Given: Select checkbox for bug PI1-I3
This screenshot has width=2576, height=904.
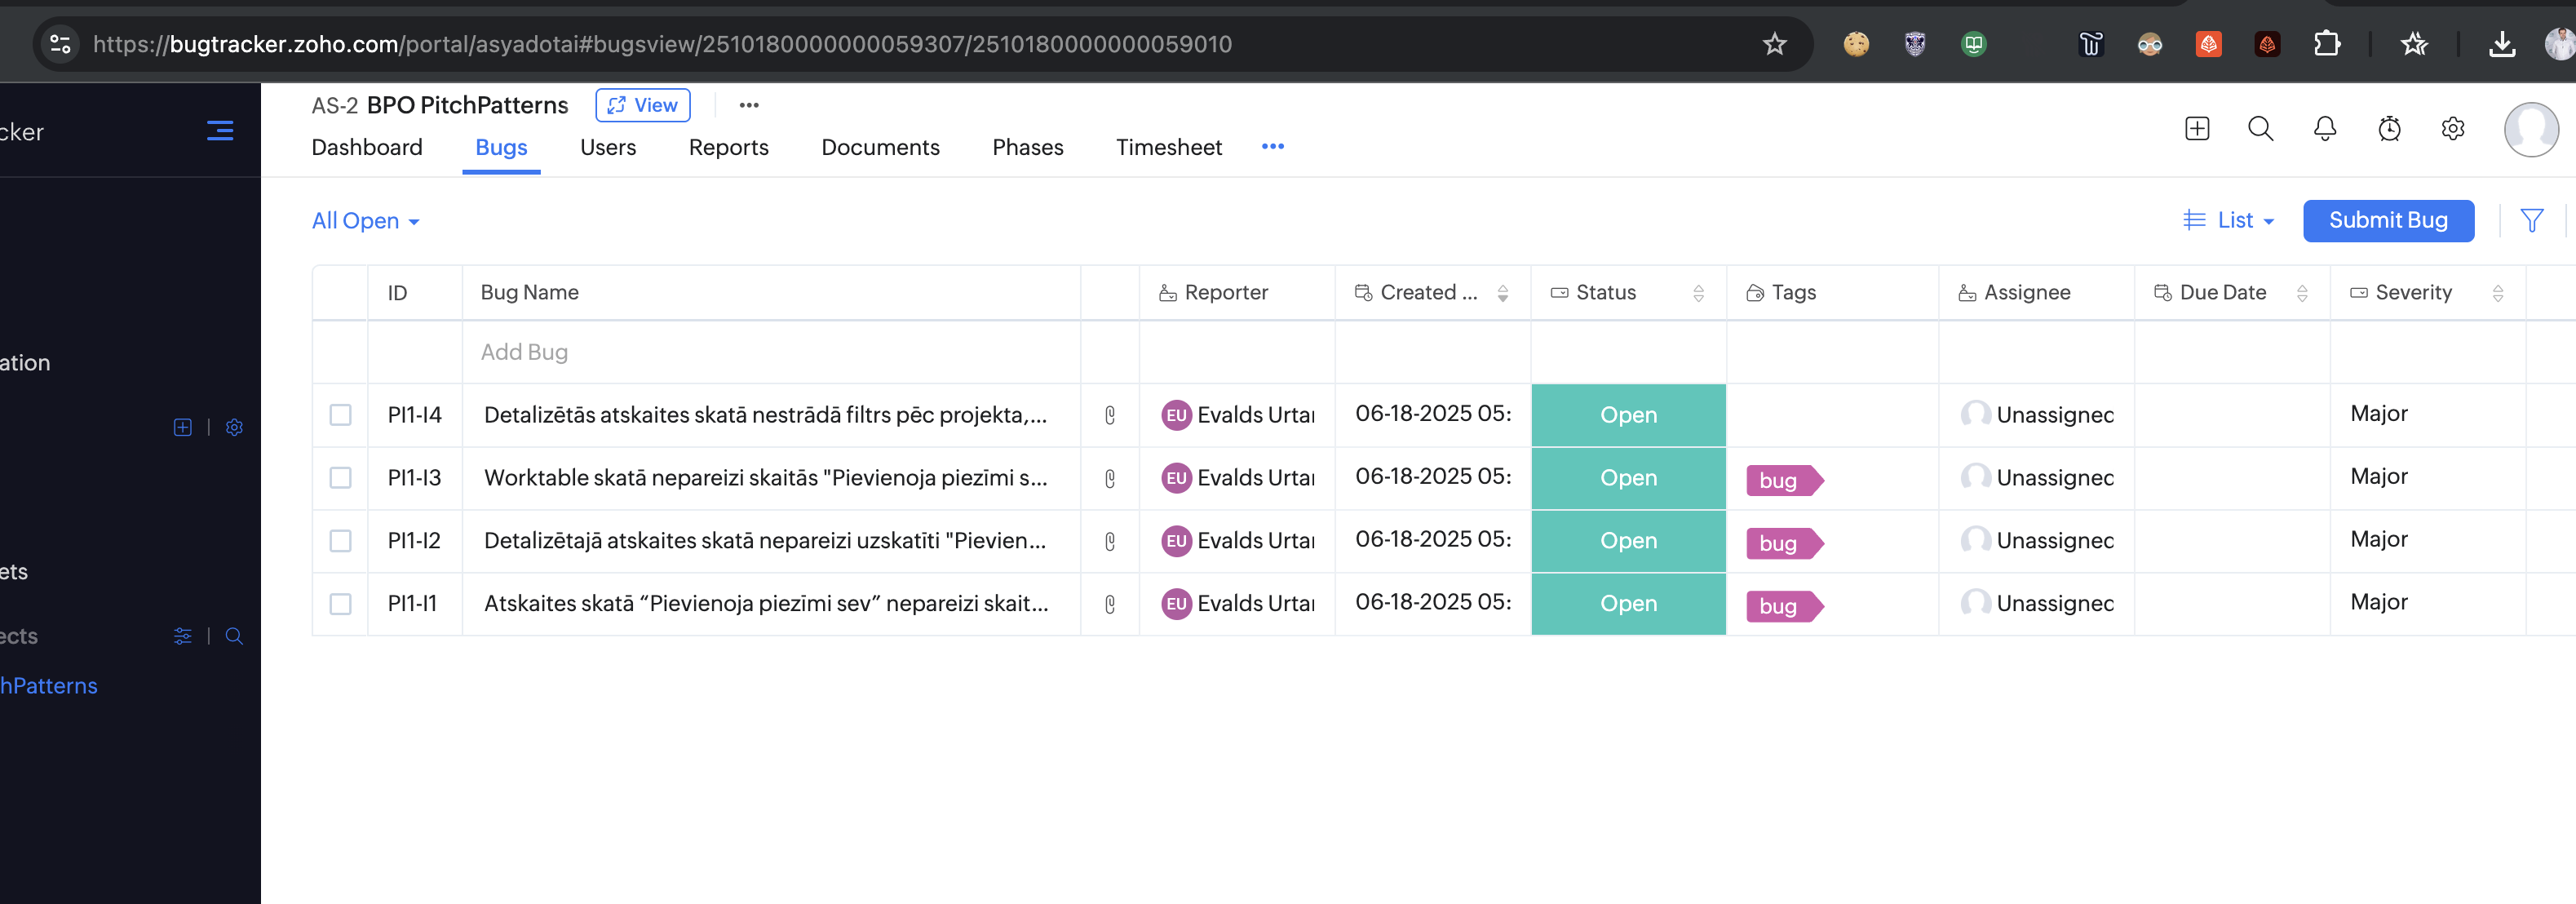Looking at the screenshot, I should click(340, 478).
